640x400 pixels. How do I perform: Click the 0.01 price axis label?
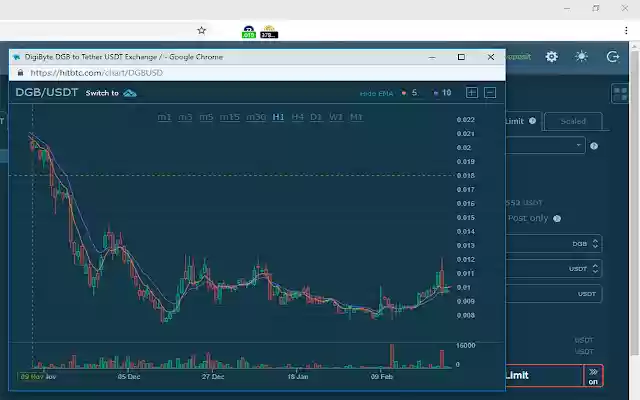[x=463, y=287]
